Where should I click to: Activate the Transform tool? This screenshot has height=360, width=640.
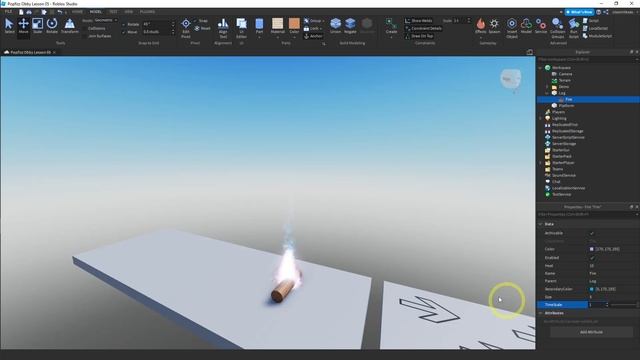[x=70, y=26]
